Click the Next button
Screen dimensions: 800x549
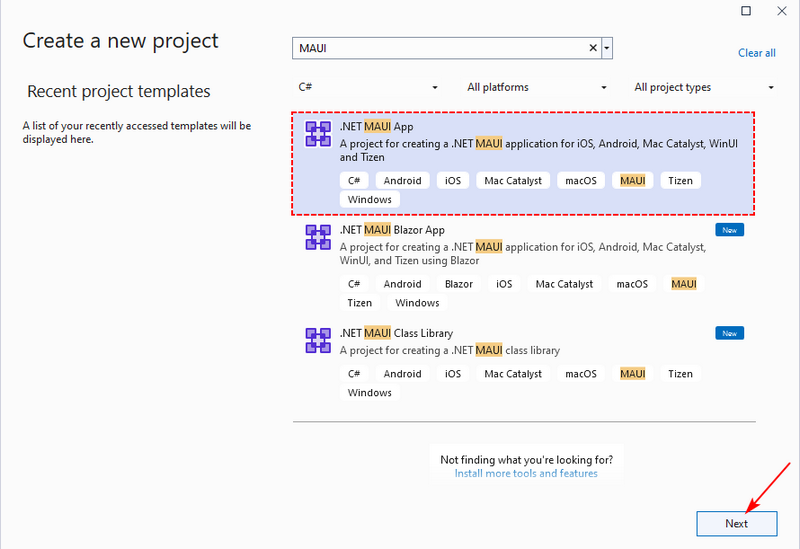[x=737, y=523]
